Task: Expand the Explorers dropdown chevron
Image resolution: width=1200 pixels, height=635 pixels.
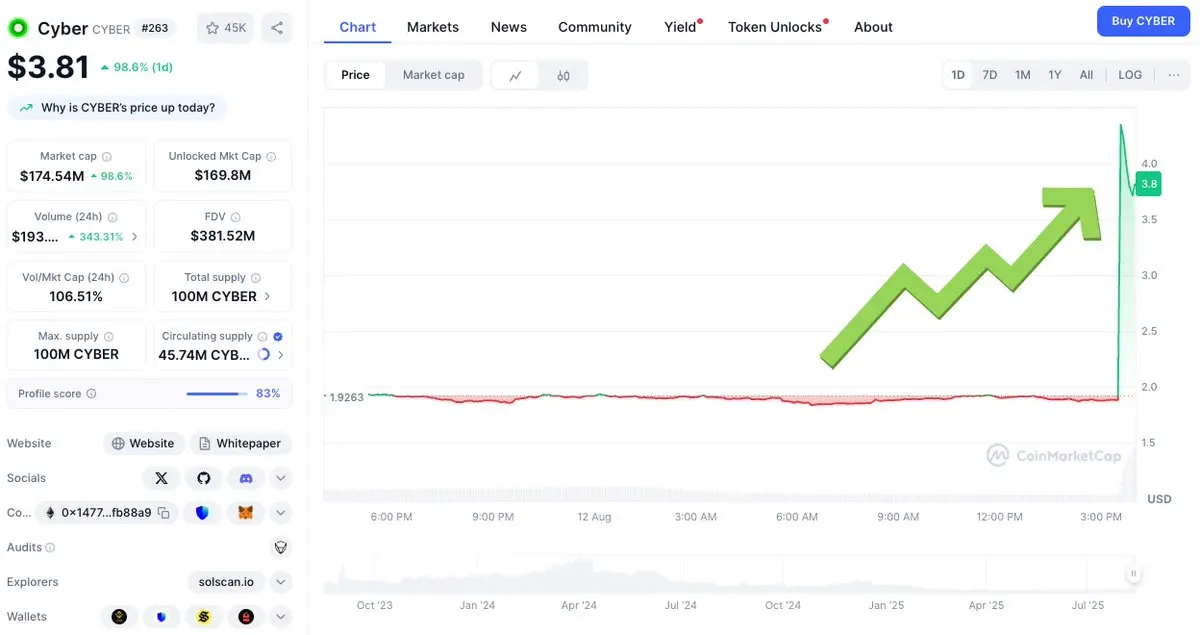Action: click(281, 582)
